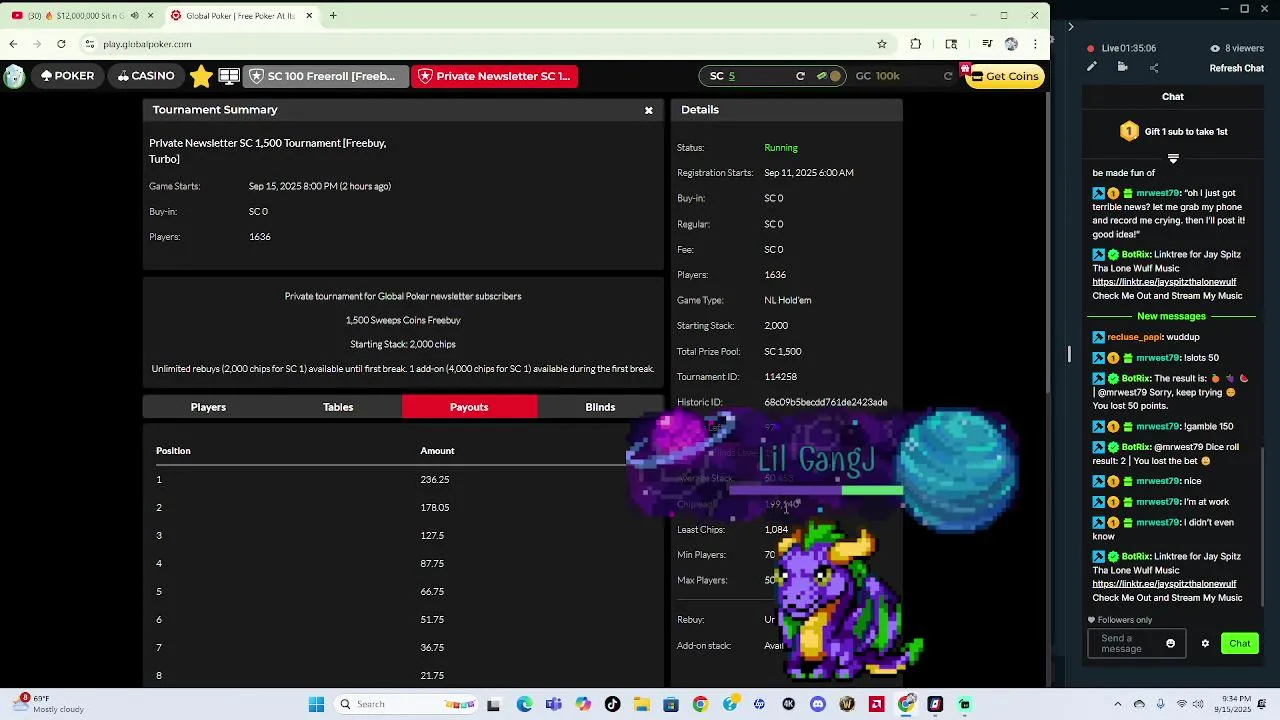Image resolution: width=1280 pixels, height=720 pixels.
Task: Refresh the GC balance
Action: pos(948,76)
